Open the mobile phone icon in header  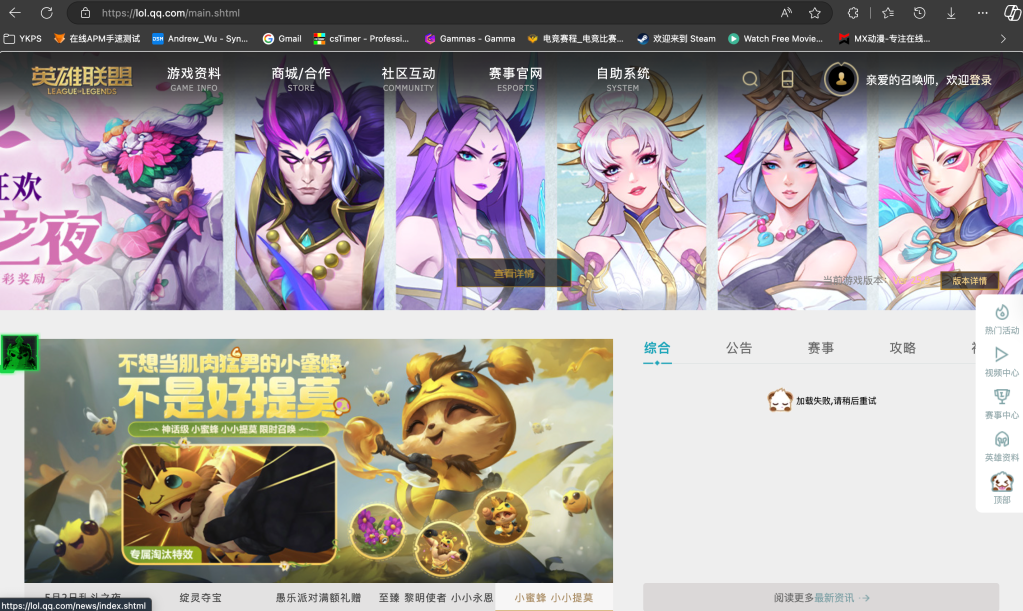787,79
